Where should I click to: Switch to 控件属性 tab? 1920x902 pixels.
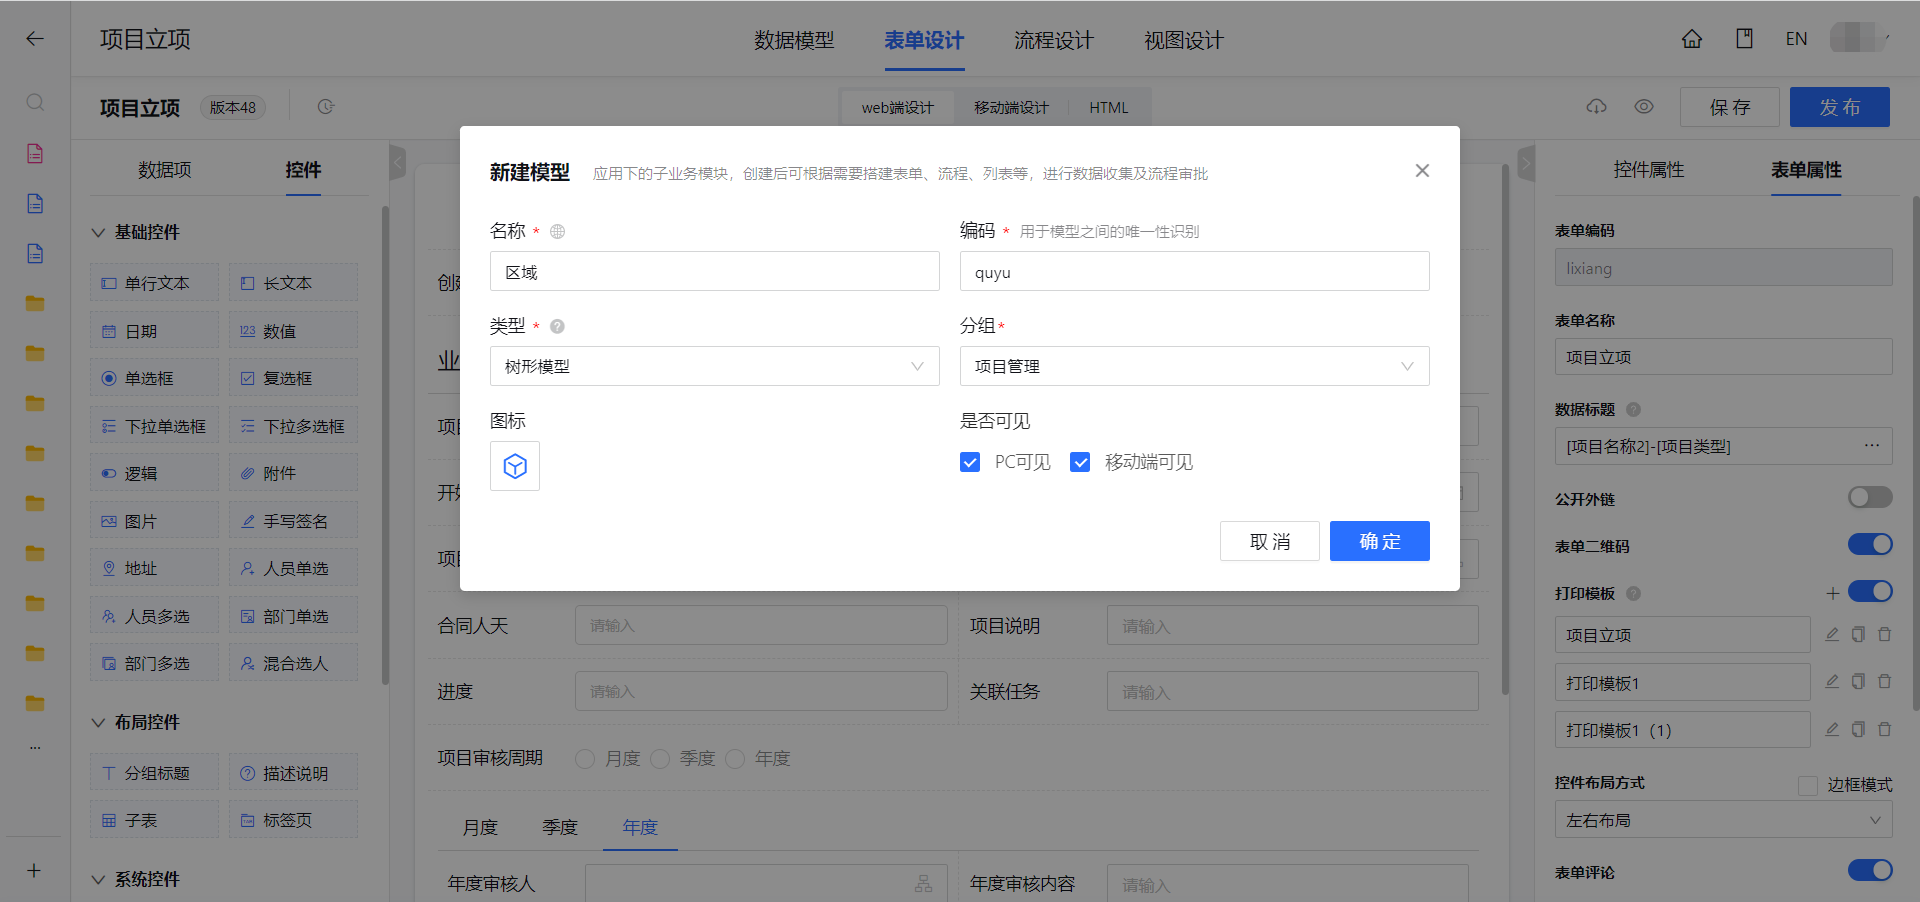1649,170
